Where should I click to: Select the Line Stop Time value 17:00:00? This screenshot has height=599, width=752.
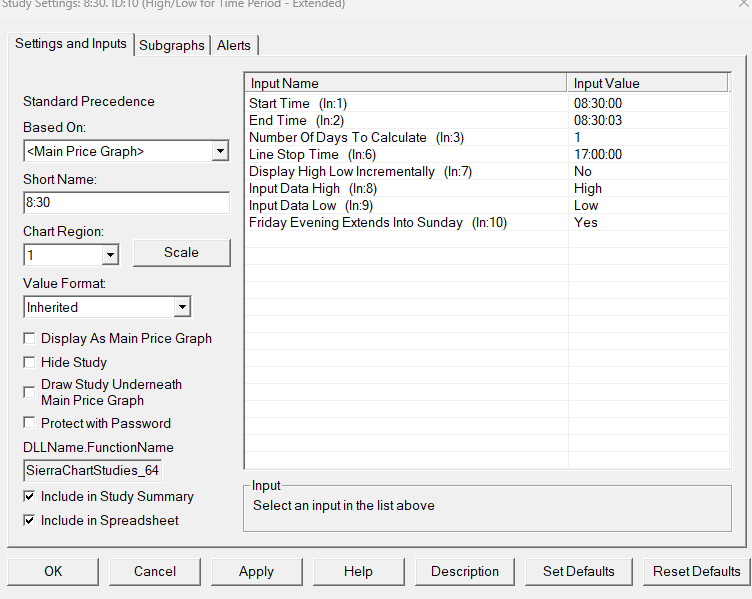click(598, 154)
